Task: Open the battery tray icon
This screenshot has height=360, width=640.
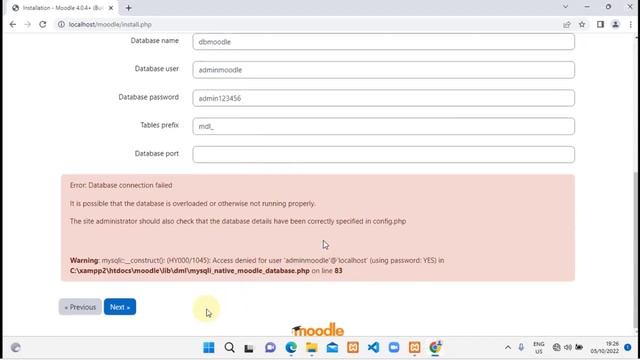Action: (579, 347)
